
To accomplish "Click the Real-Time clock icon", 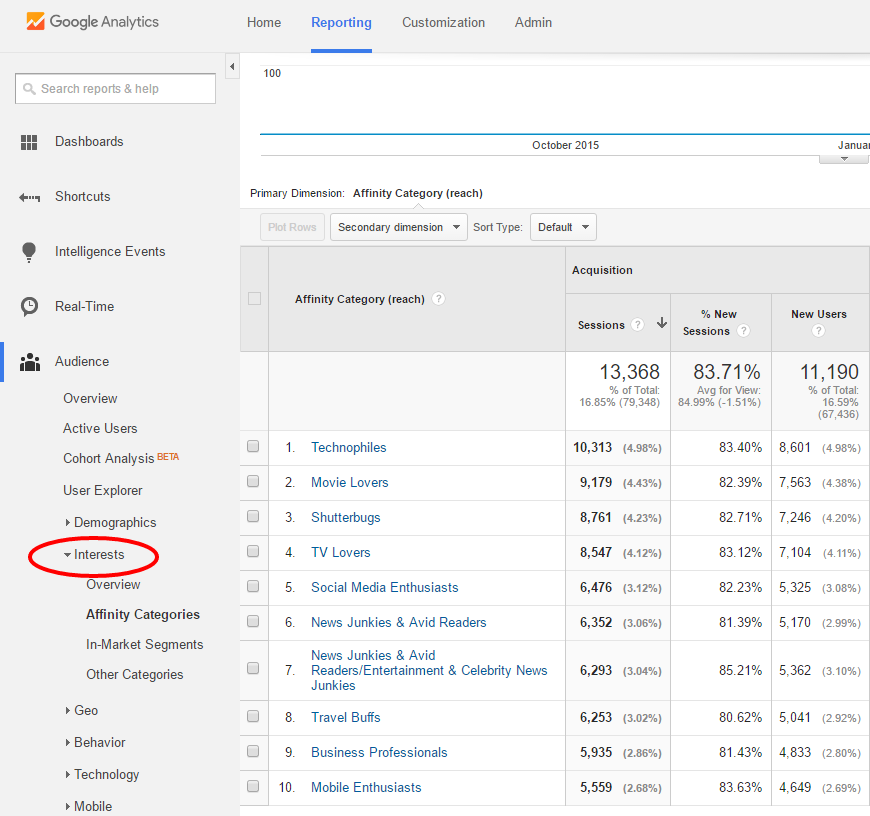I will 29,306.
